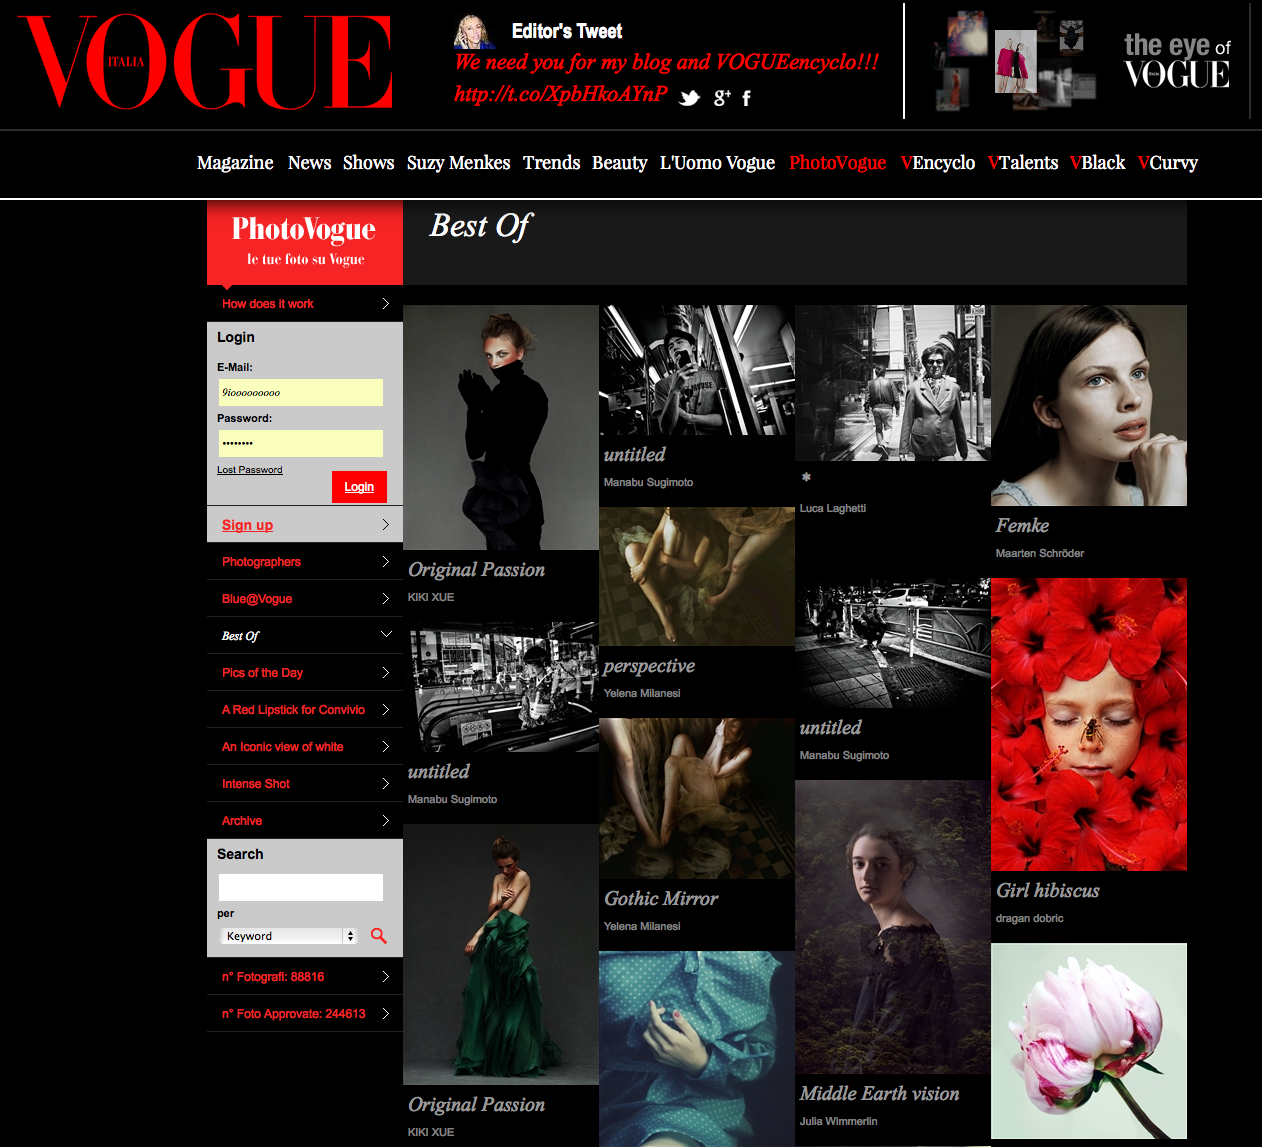This screenshot has width=1262, height=1147.
Task: Open the Magazine menu
Action: pos(235,163)
